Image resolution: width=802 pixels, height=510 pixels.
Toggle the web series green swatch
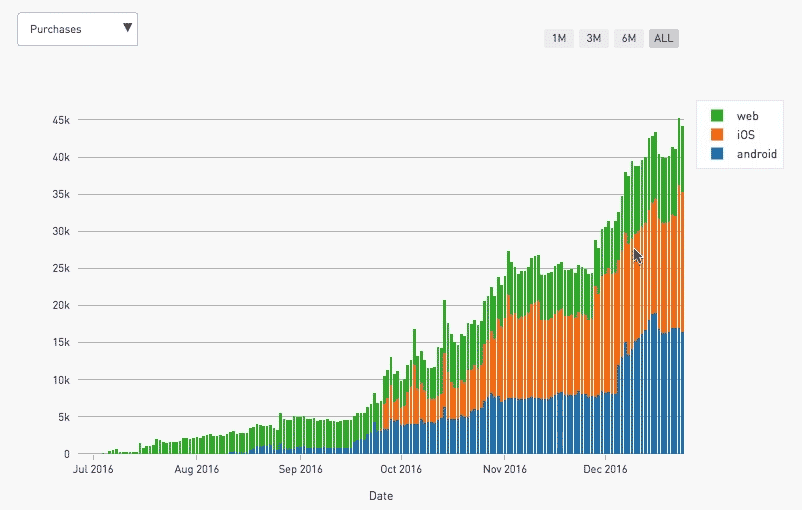tap(717, 116)
